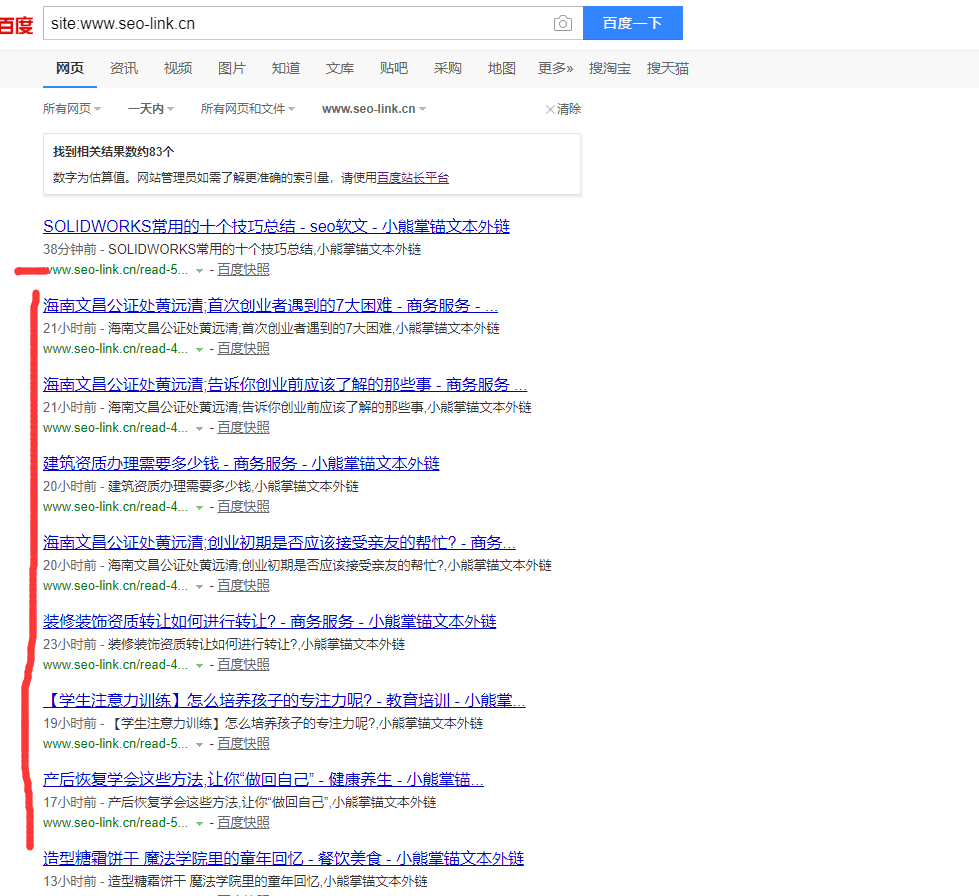Click the camera image search icon
The image size is (979, 896).
563,23
